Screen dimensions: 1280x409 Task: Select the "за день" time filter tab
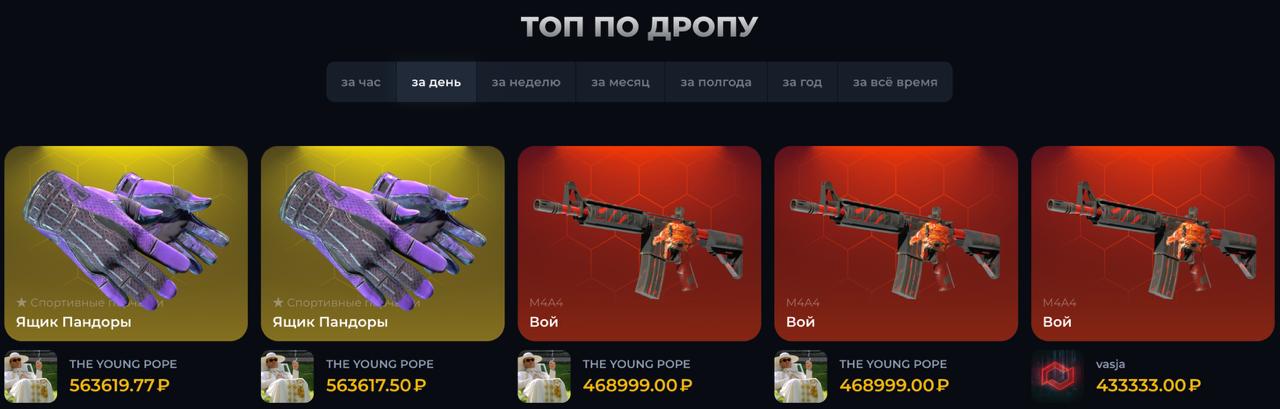click(436, 82)
